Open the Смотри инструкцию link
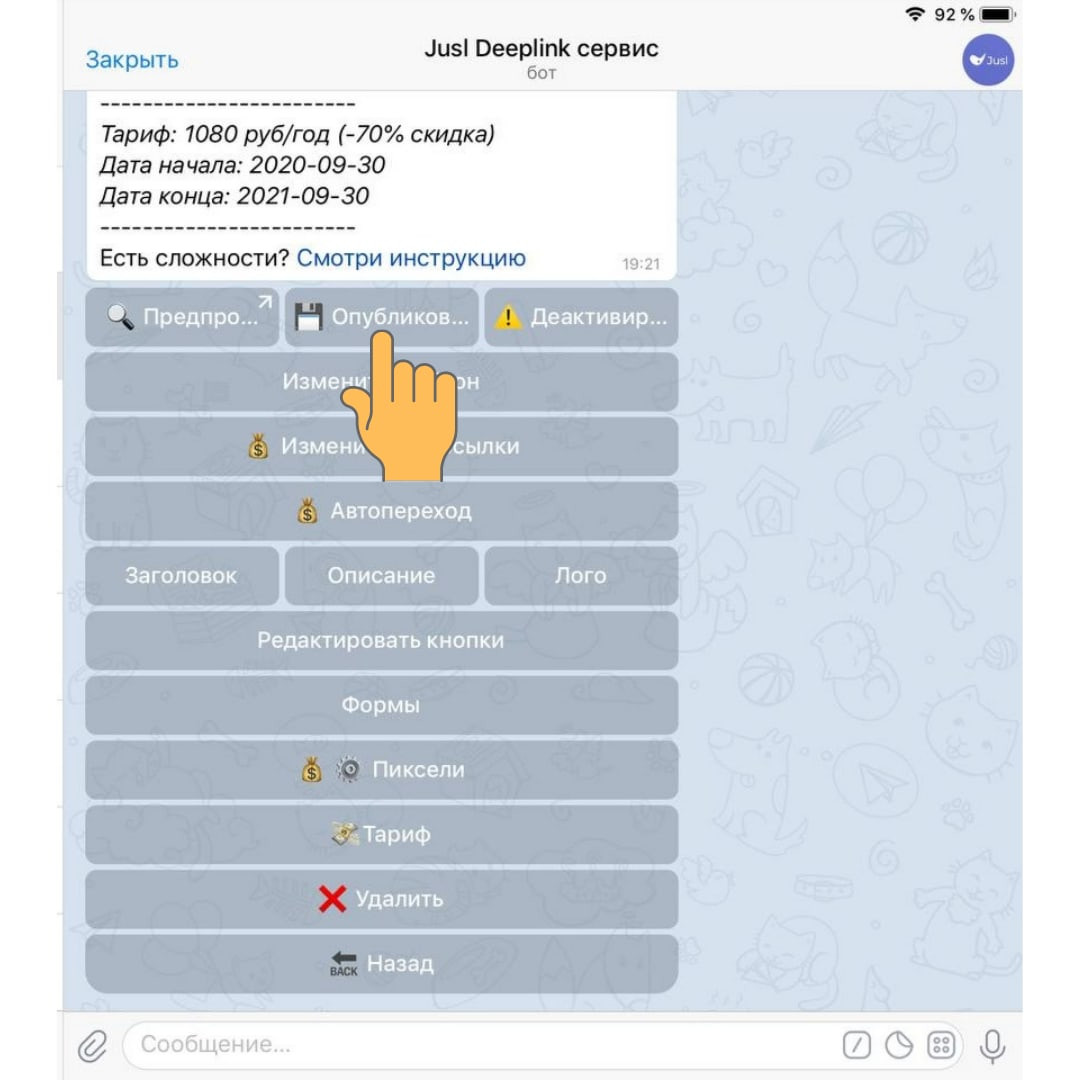The width and height of the screenshot is (1080, 1080). (411, 258)
